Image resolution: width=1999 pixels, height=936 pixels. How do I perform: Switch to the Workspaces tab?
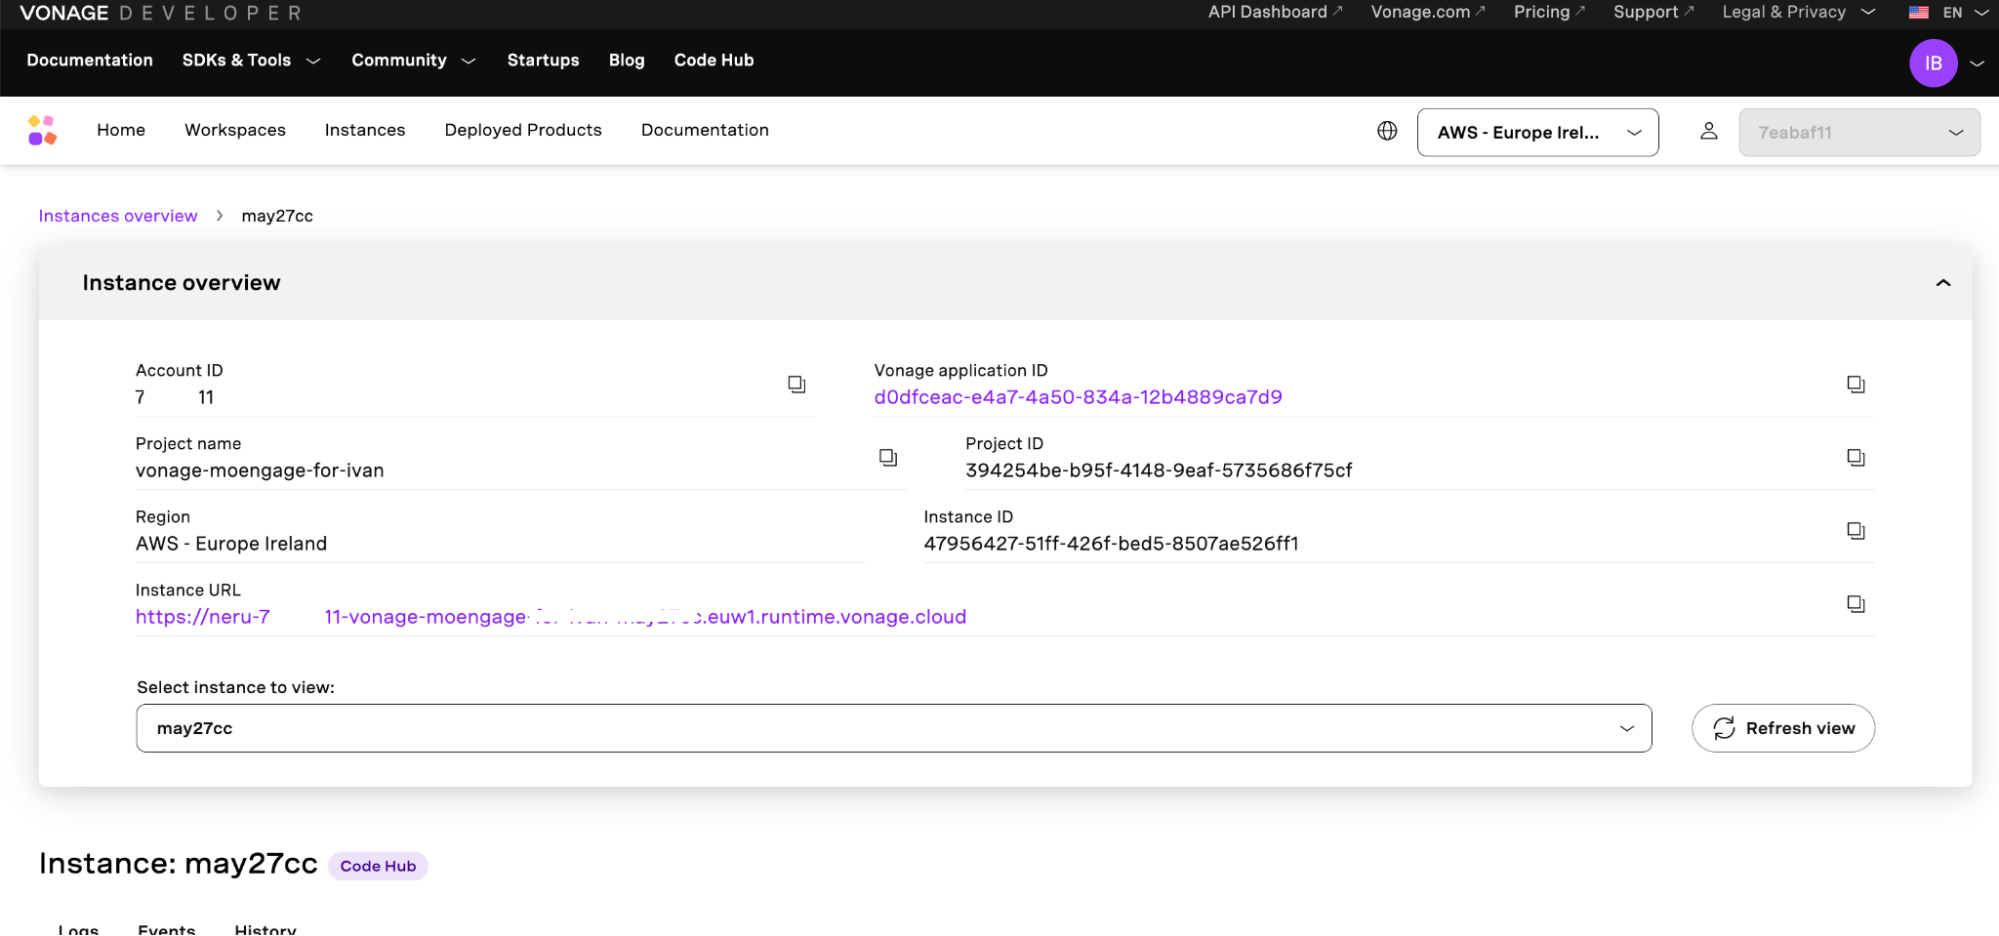click(x=235, y=130)
